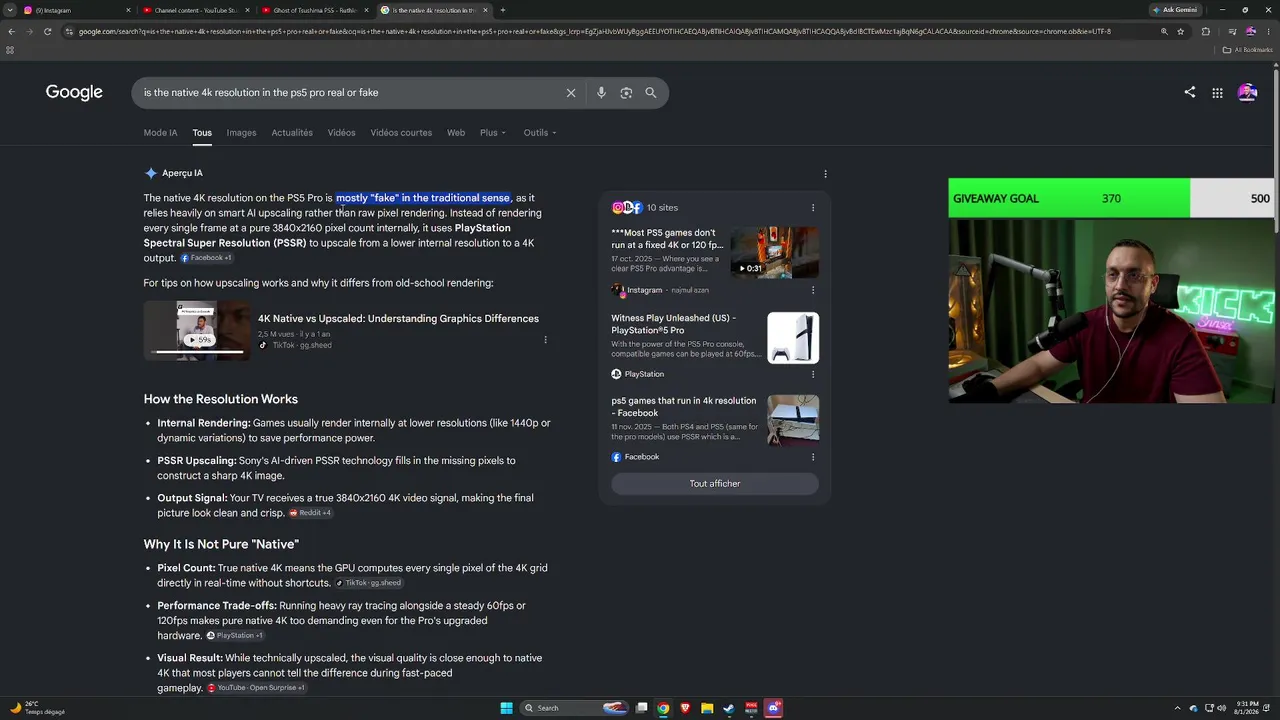The image size is (1280, 720).
Task: Select the Tous results tab
Action: click(x=202, y=133)
